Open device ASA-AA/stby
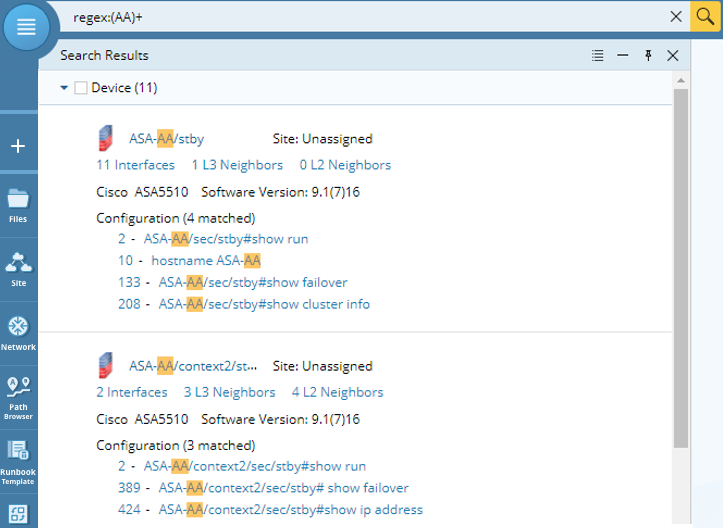 [x=167, y=139]
